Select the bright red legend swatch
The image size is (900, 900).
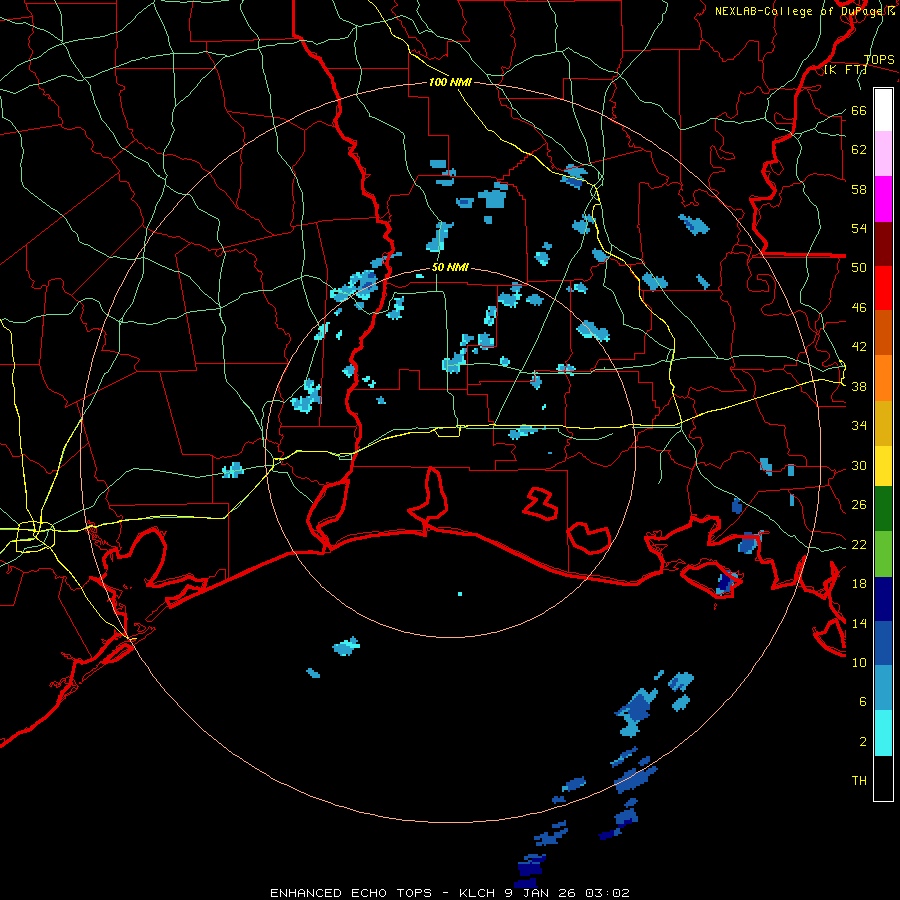(x=883, y=288)
